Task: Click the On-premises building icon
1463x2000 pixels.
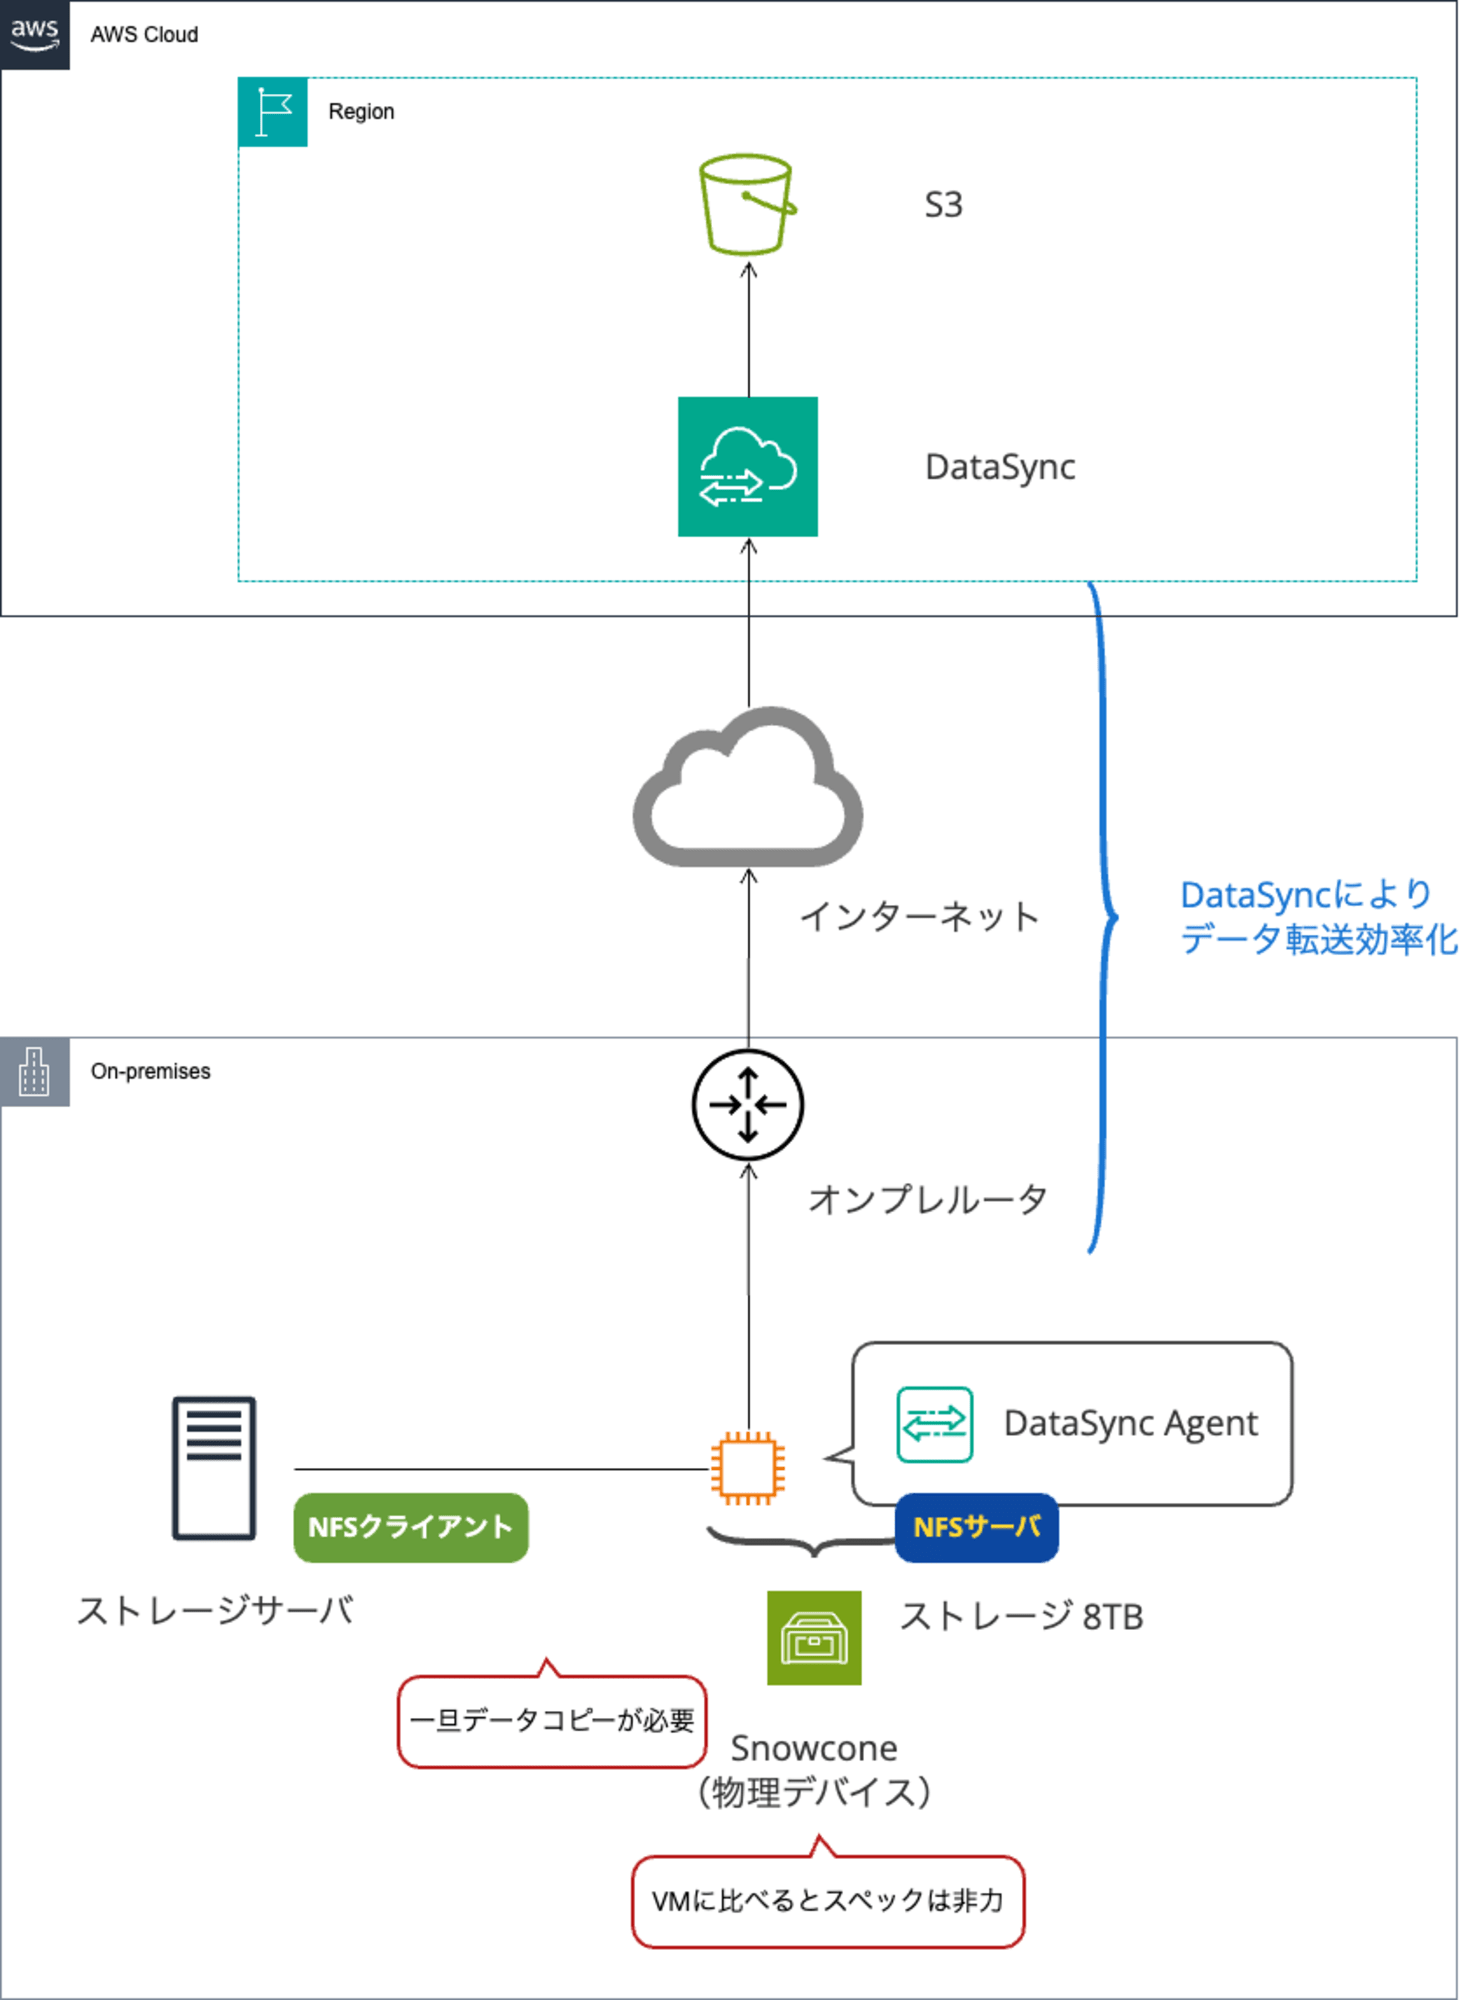Action: 35,1072
